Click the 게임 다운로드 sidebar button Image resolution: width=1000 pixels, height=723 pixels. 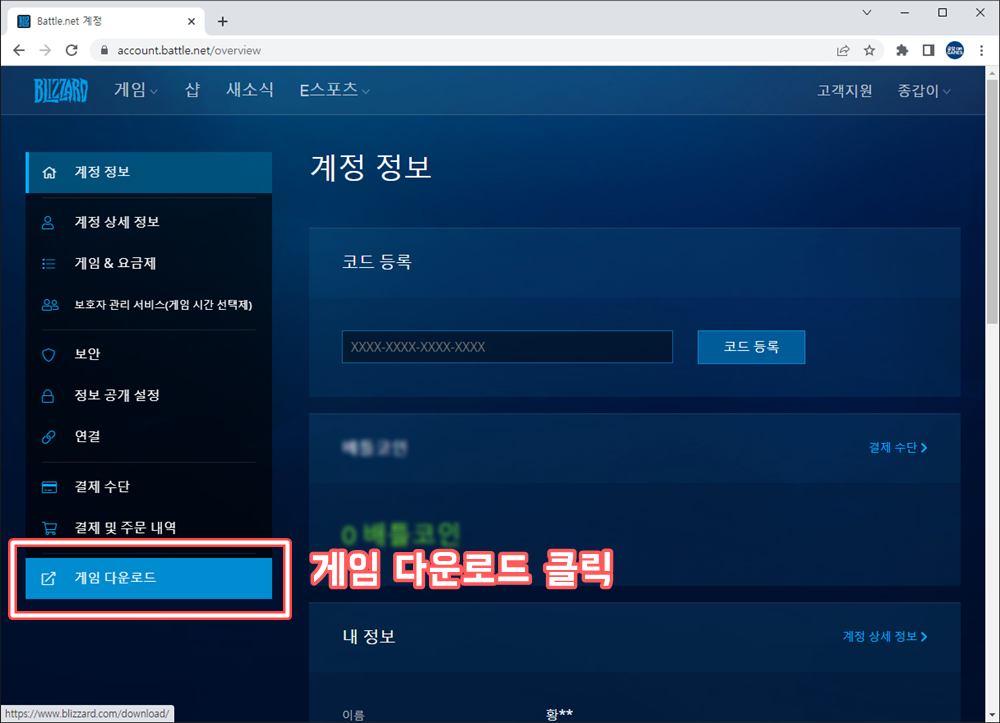[x=149, y=578]
